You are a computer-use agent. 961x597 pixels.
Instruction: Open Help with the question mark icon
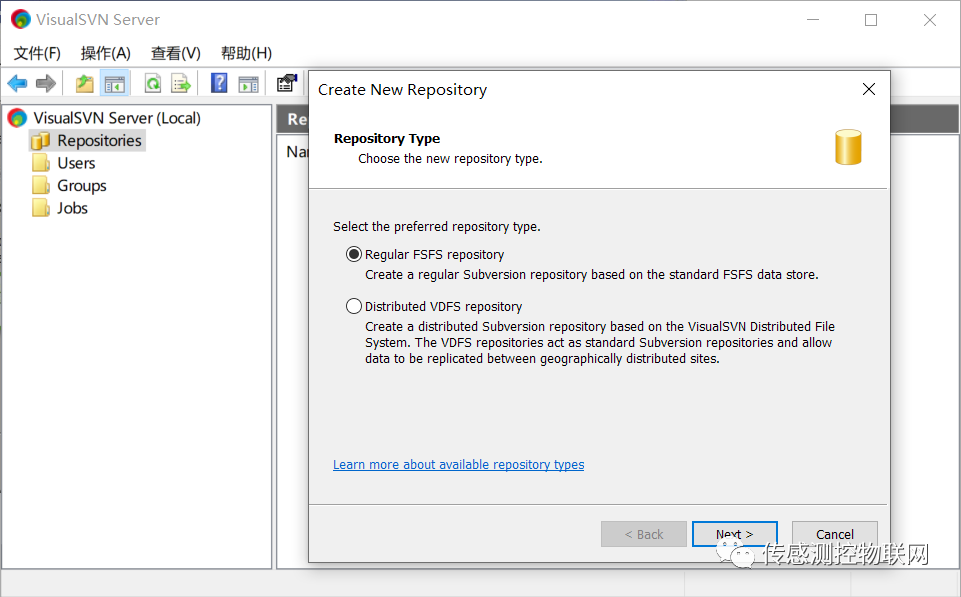pyautogui.click(x=219, y=83)
